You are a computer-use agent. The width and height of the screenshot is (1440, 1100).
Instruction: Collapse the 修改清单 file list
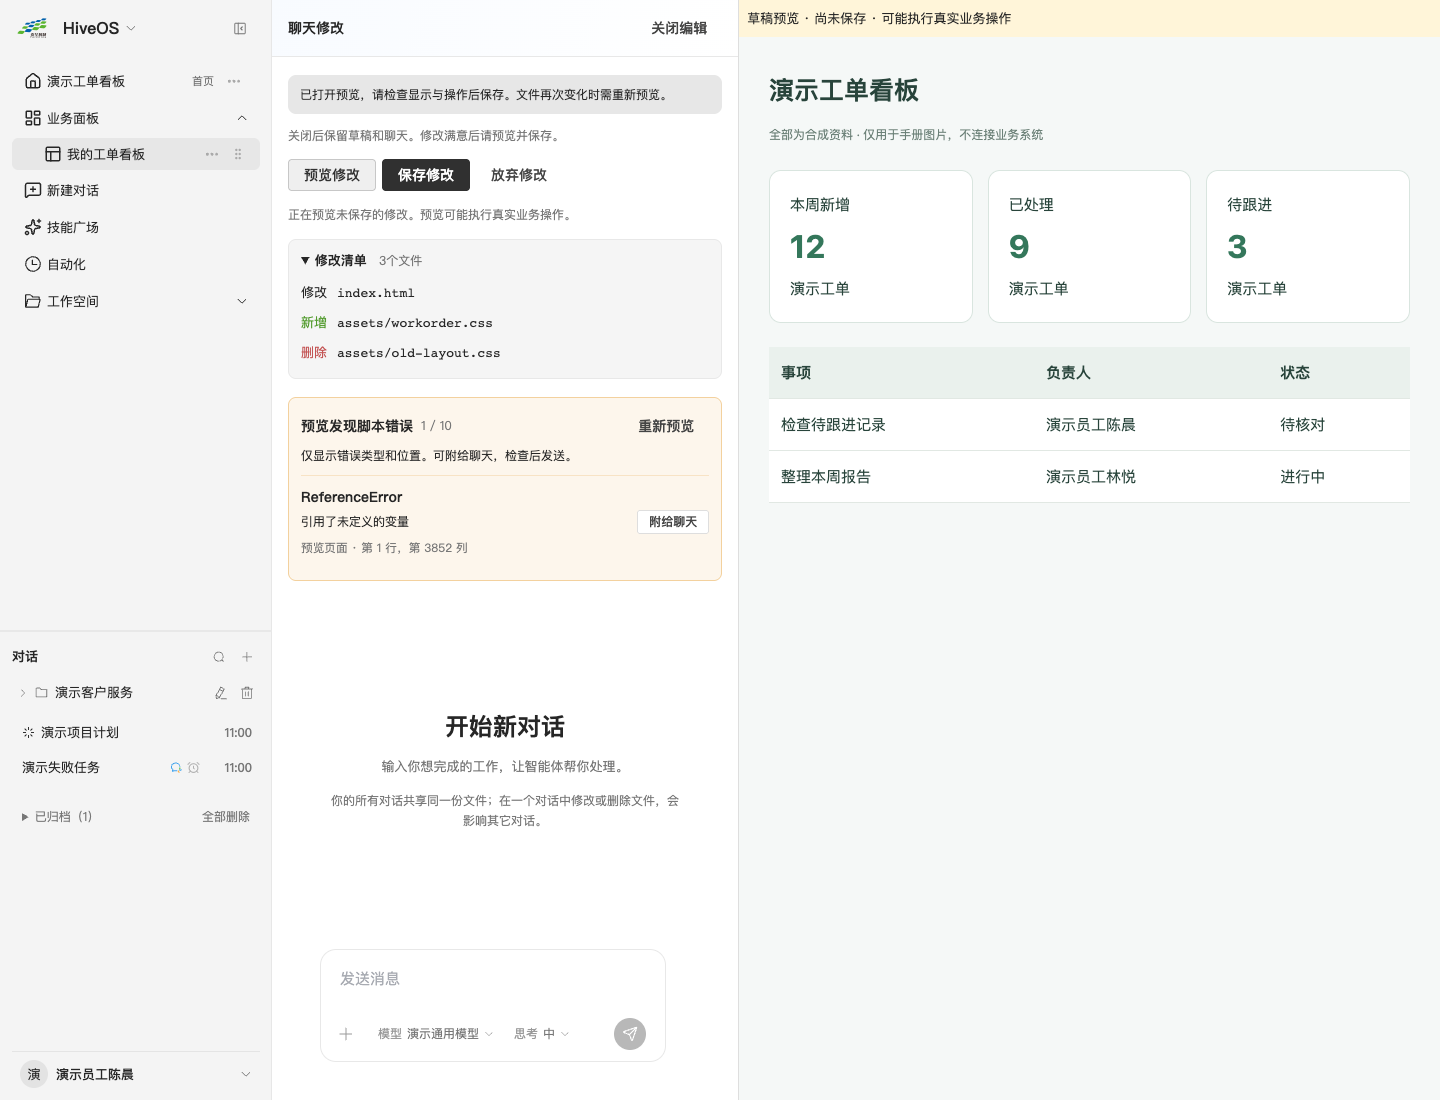[334, 261]
